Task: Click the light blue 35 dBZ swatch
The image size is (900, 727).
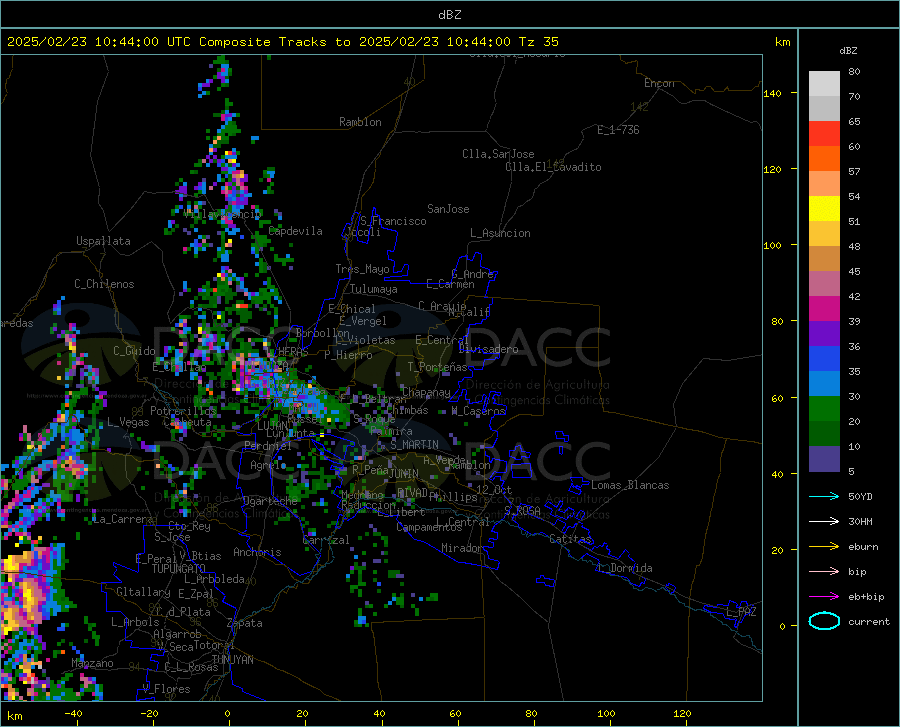Action: click(x=824, y=383)
